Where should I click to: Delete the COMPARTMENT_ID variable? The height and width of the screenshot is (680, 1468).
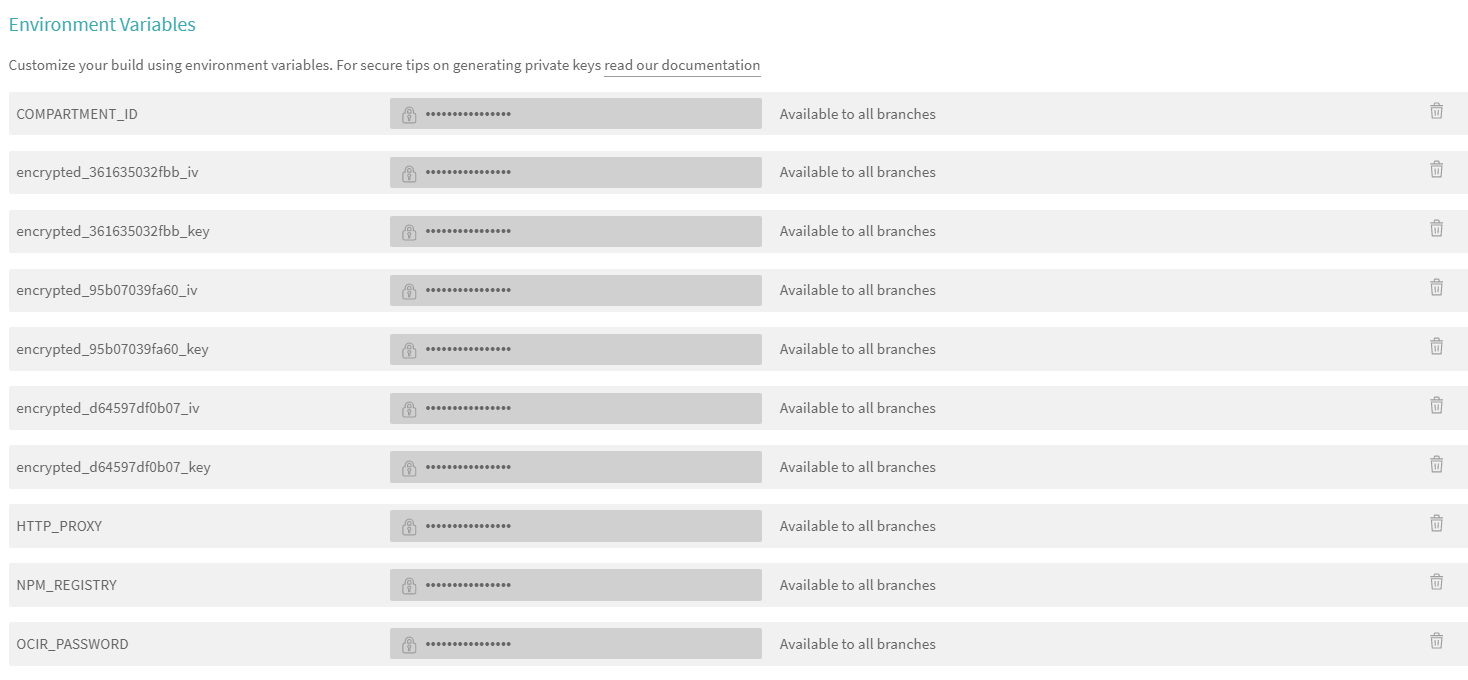point(1436,111)
